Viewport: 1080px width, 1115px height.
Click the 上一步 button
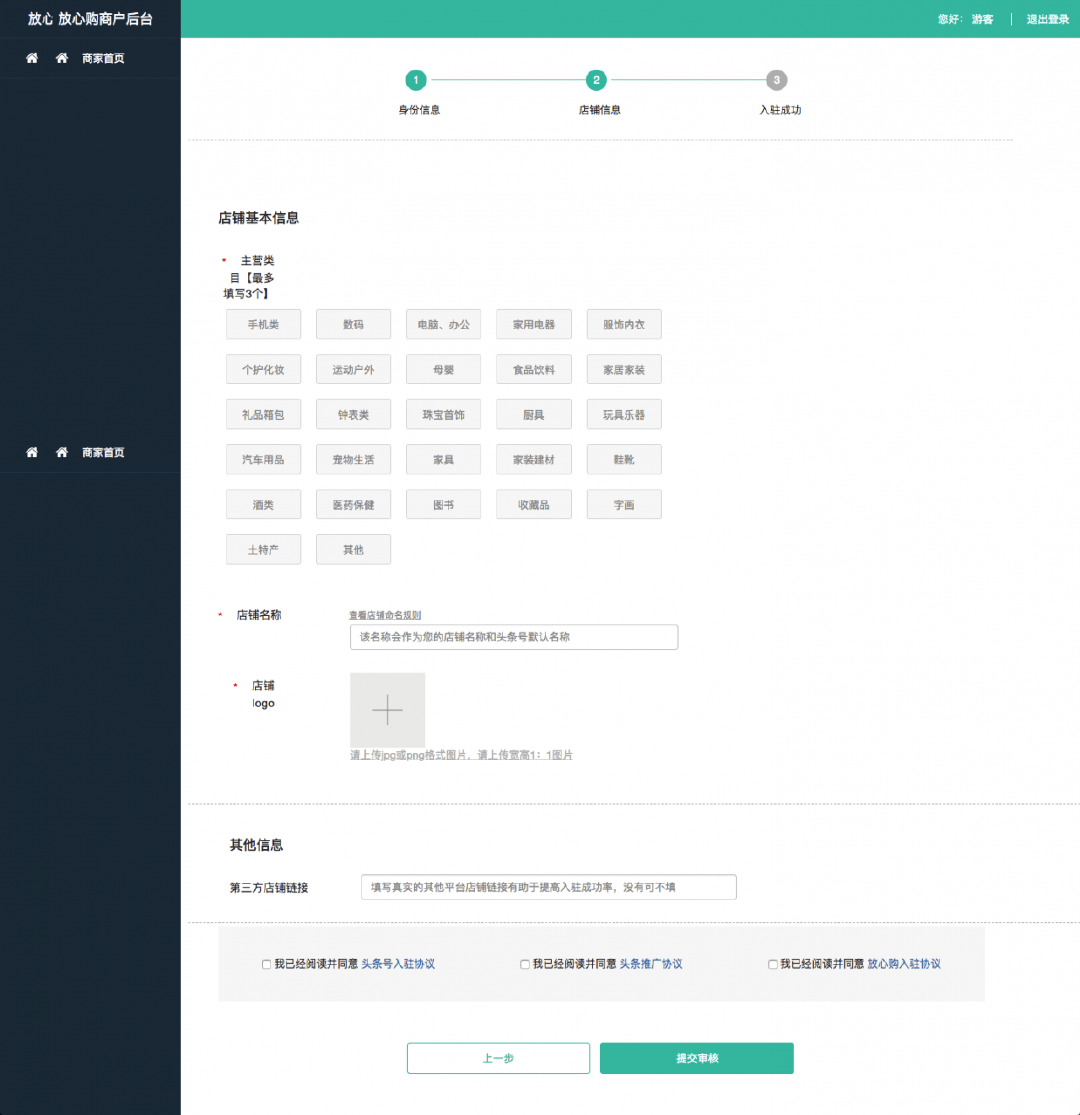pos(498,1058)
